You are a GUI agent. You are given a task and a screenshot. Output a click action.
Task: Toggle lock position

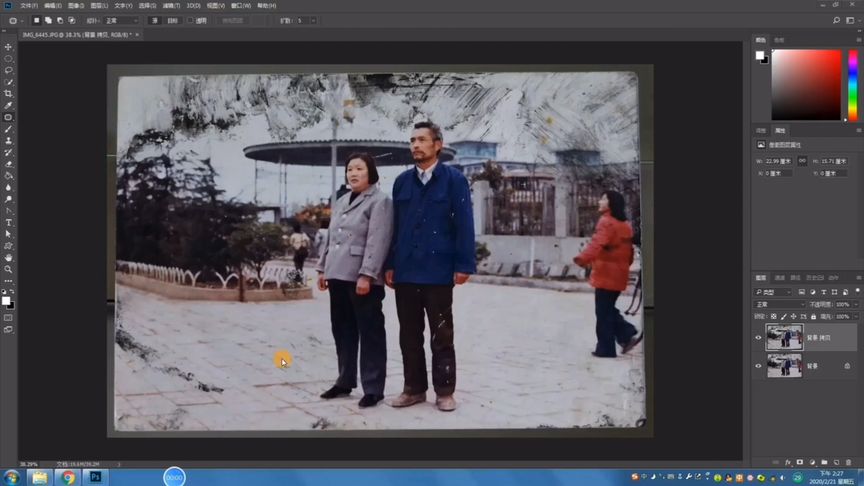[793, 317]
